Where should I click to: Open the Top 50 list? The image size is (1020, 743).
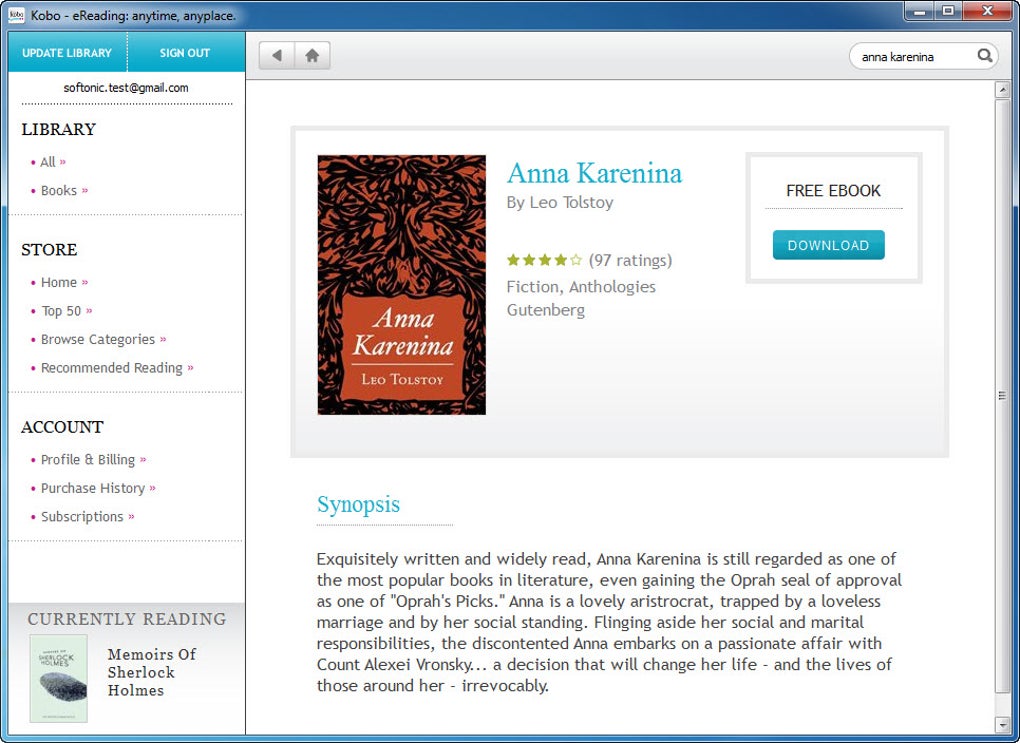click(x=62, y=311)
